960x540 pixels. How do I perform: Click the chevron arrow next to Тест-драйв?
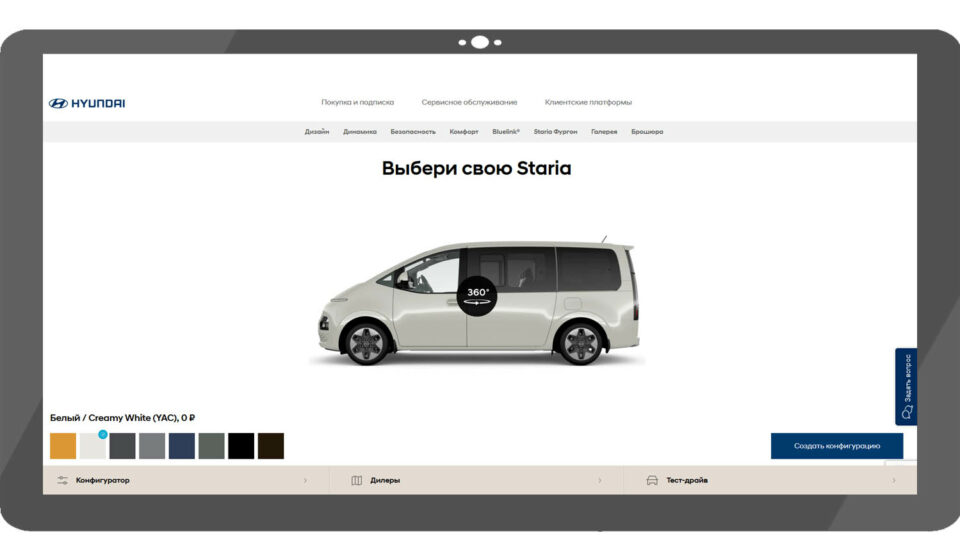click(893, 481)
